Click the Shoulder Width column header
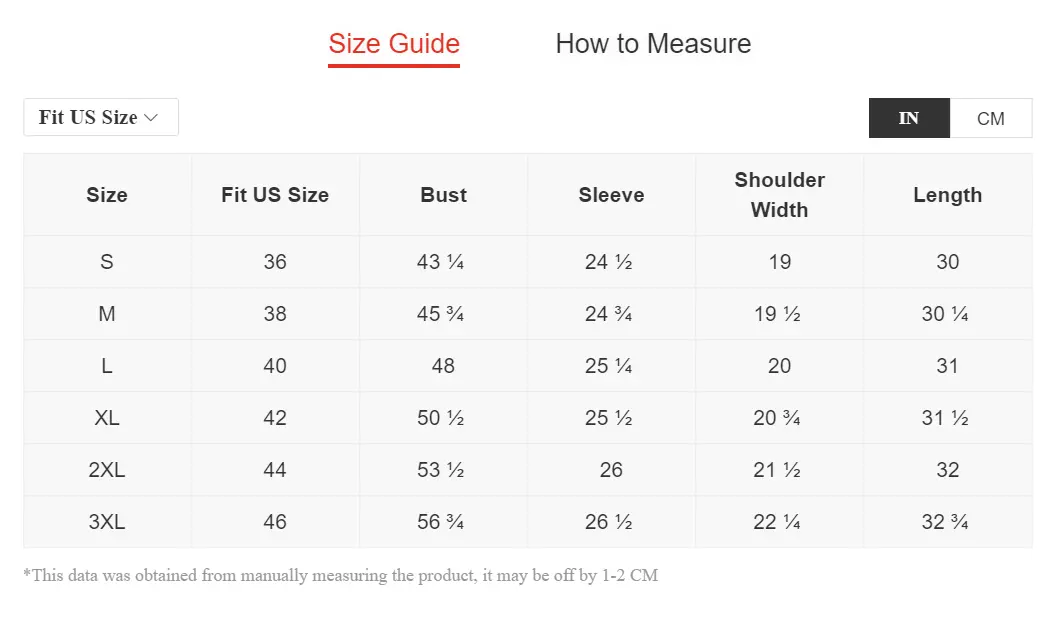Image resolution: width=1053 pixels, height=623 pixels. (x=779, y=195)
